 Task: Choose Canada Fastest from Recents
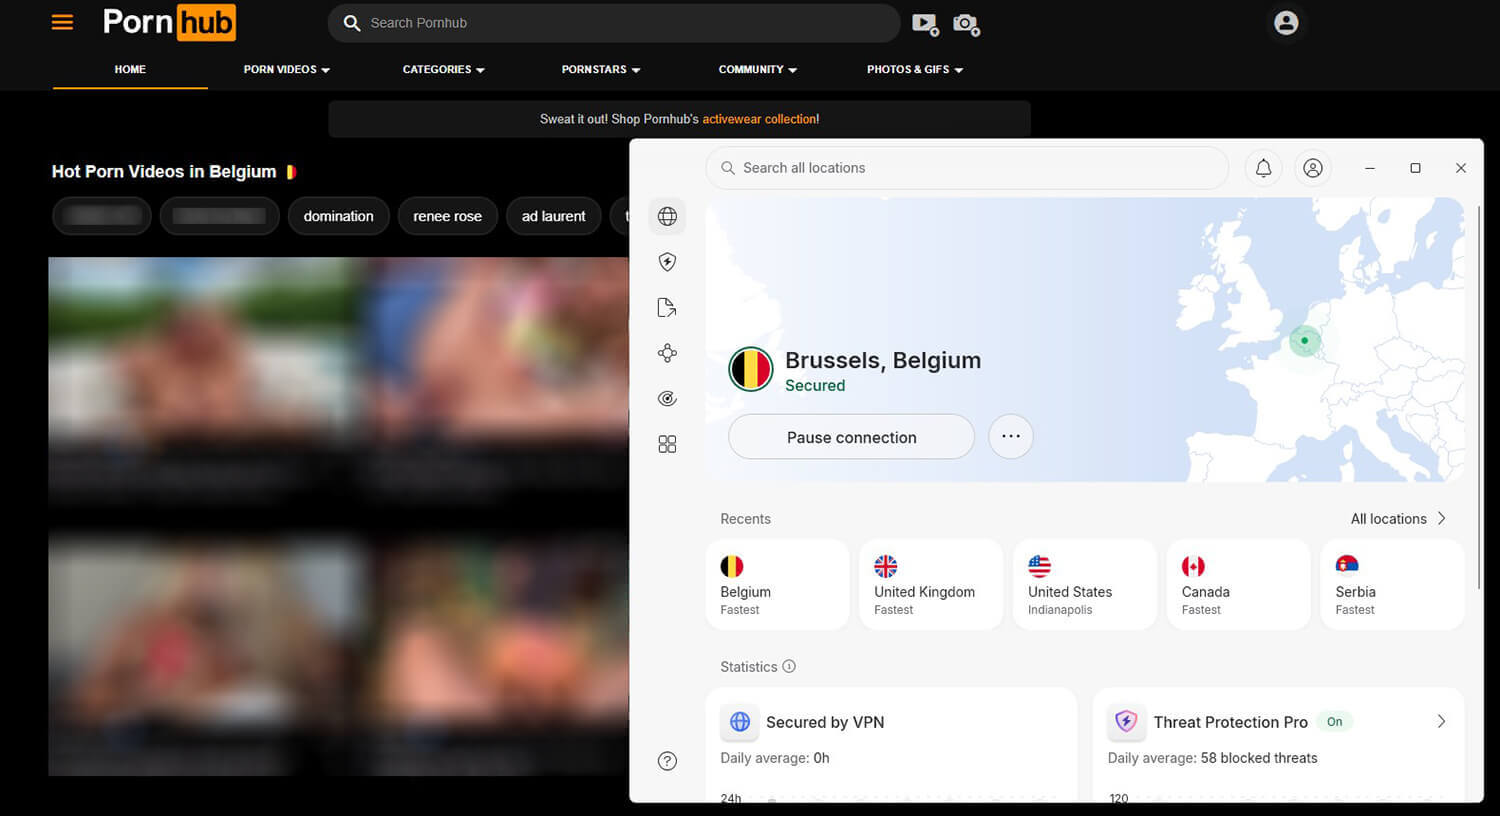click(x=1239, y=585)
